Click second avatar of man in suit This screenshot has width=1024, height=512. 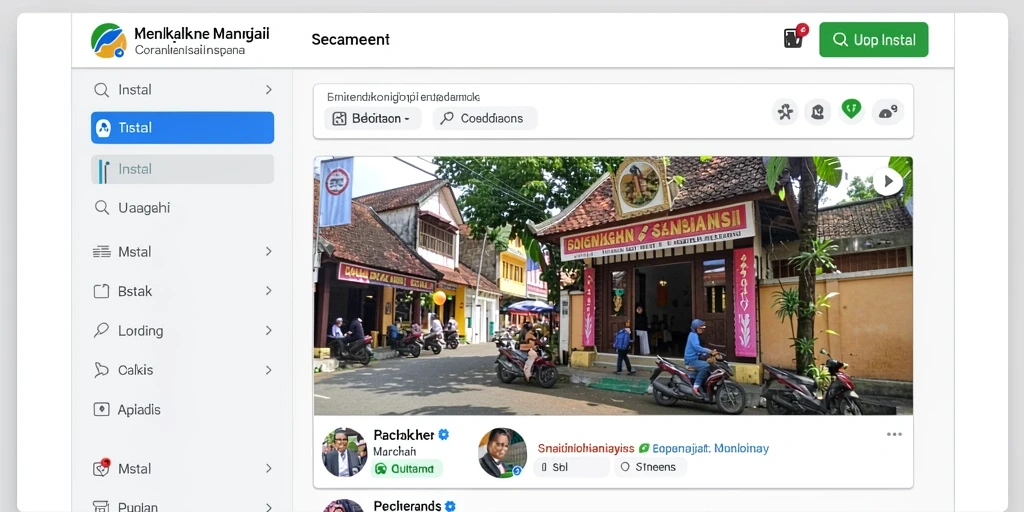(502, 453)
